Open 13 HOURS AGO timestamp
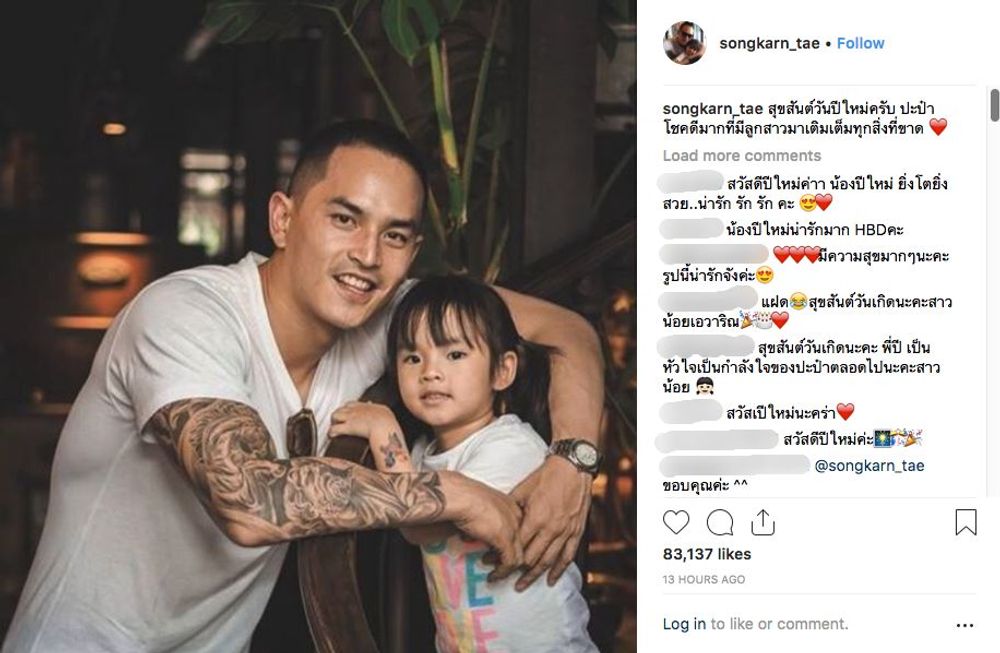The image size is (1000, 653). (703, 579)
